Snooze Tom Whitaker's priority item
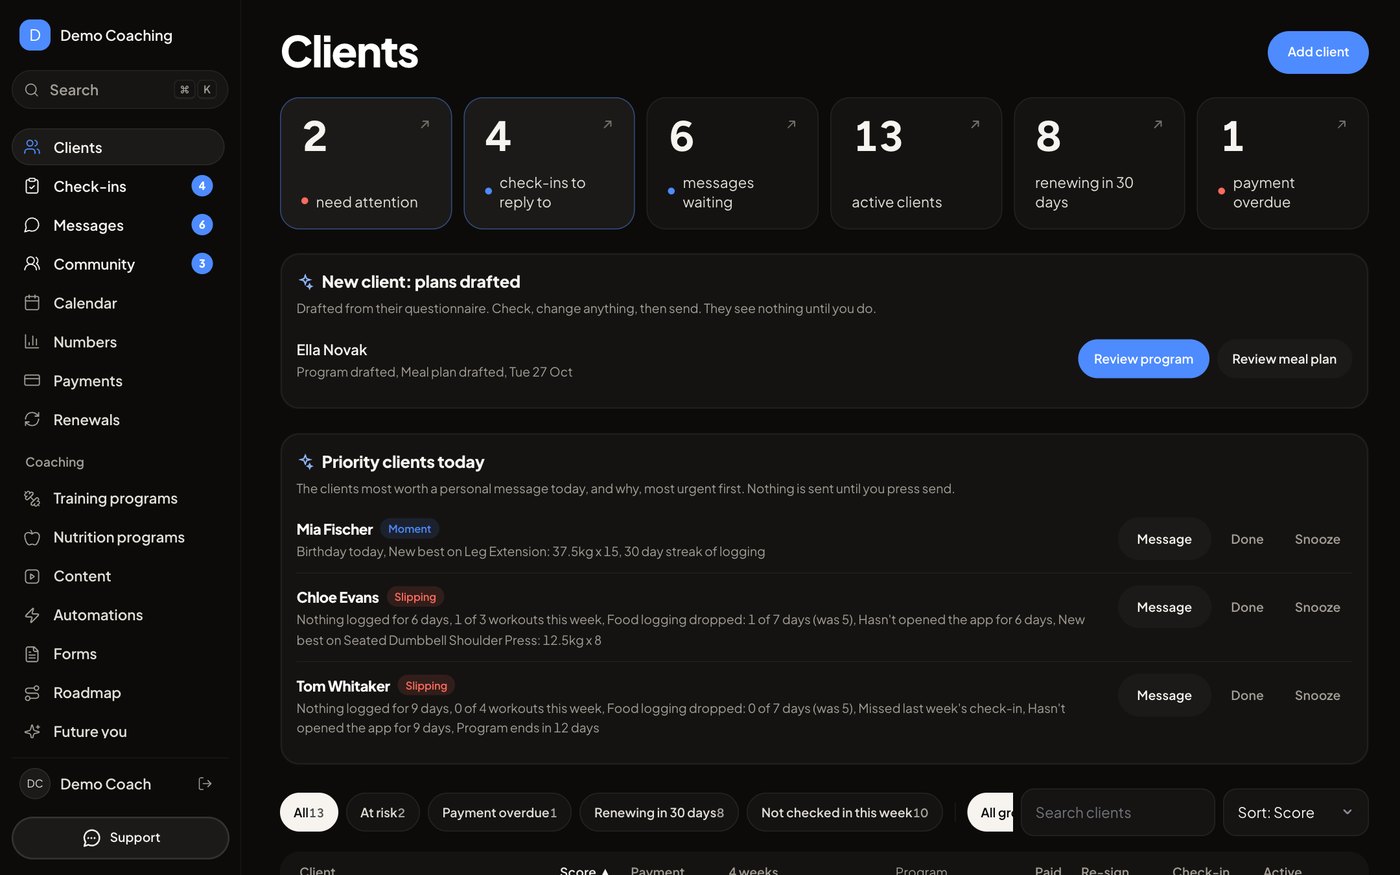 1317,695
